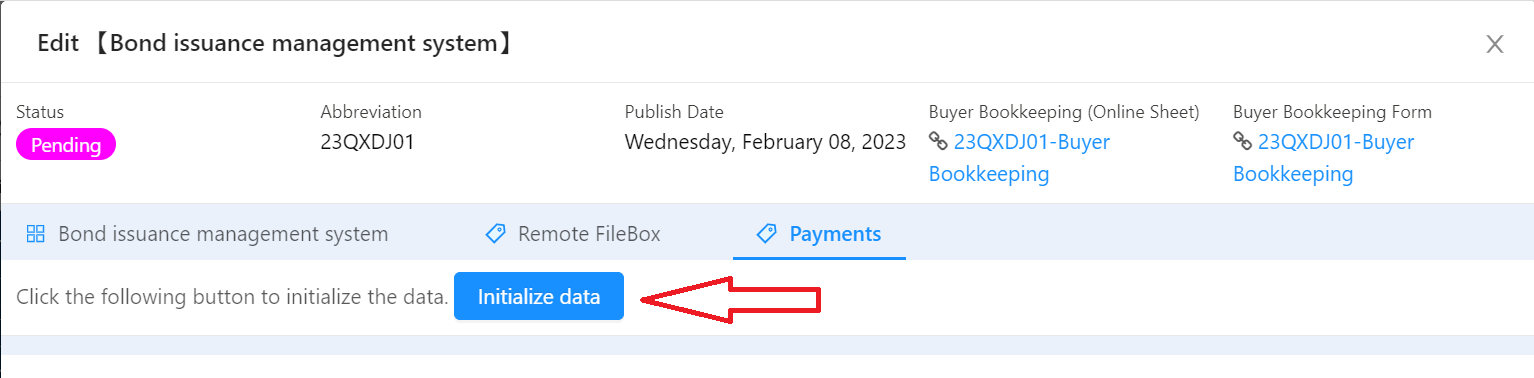Close the Edit dialog with the X

click(1495, 44)
